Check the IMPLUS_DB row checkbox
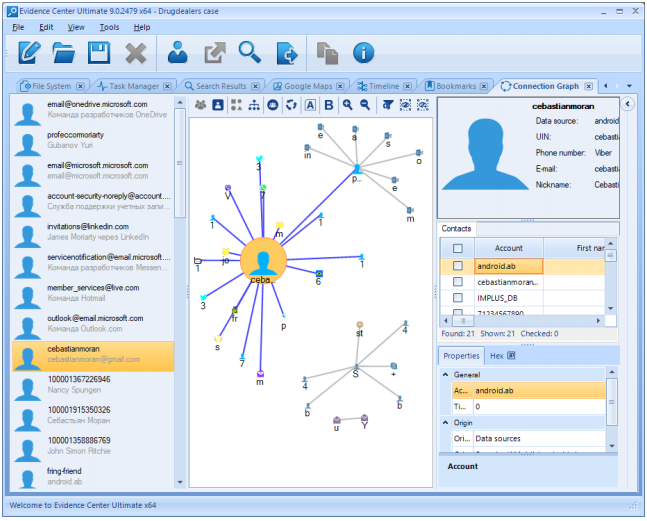Image resolution: width=647 pixels, height=521 pixels. coord(458,297)
